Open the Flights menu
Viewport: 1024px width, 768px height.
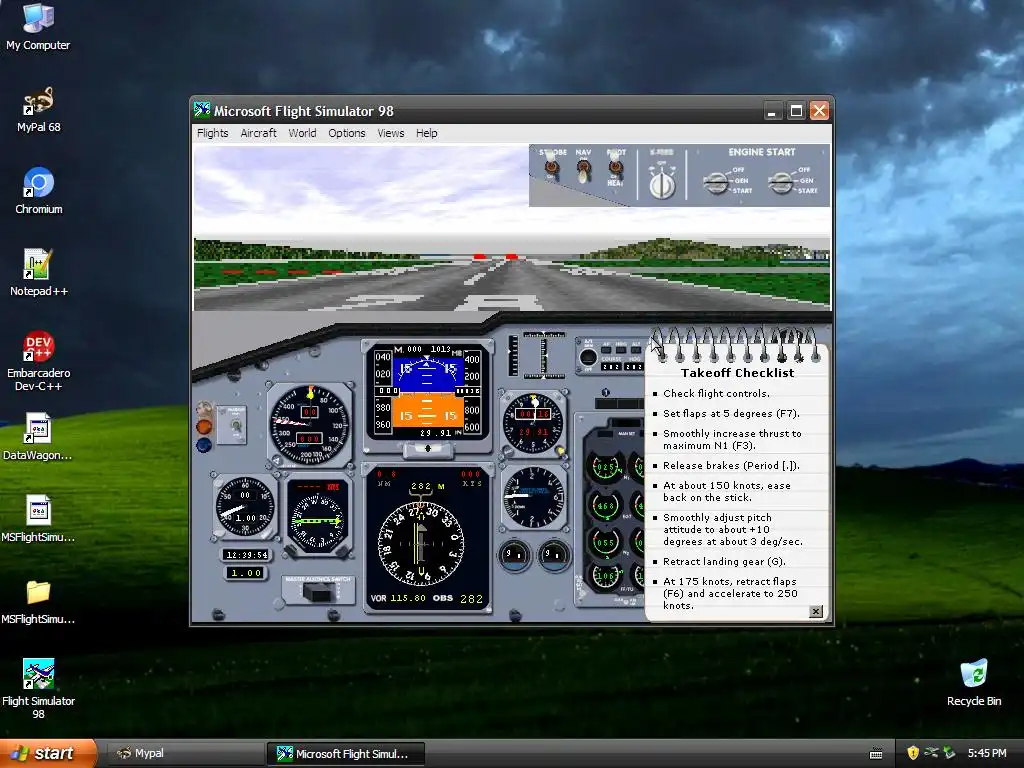coord(213,133)
